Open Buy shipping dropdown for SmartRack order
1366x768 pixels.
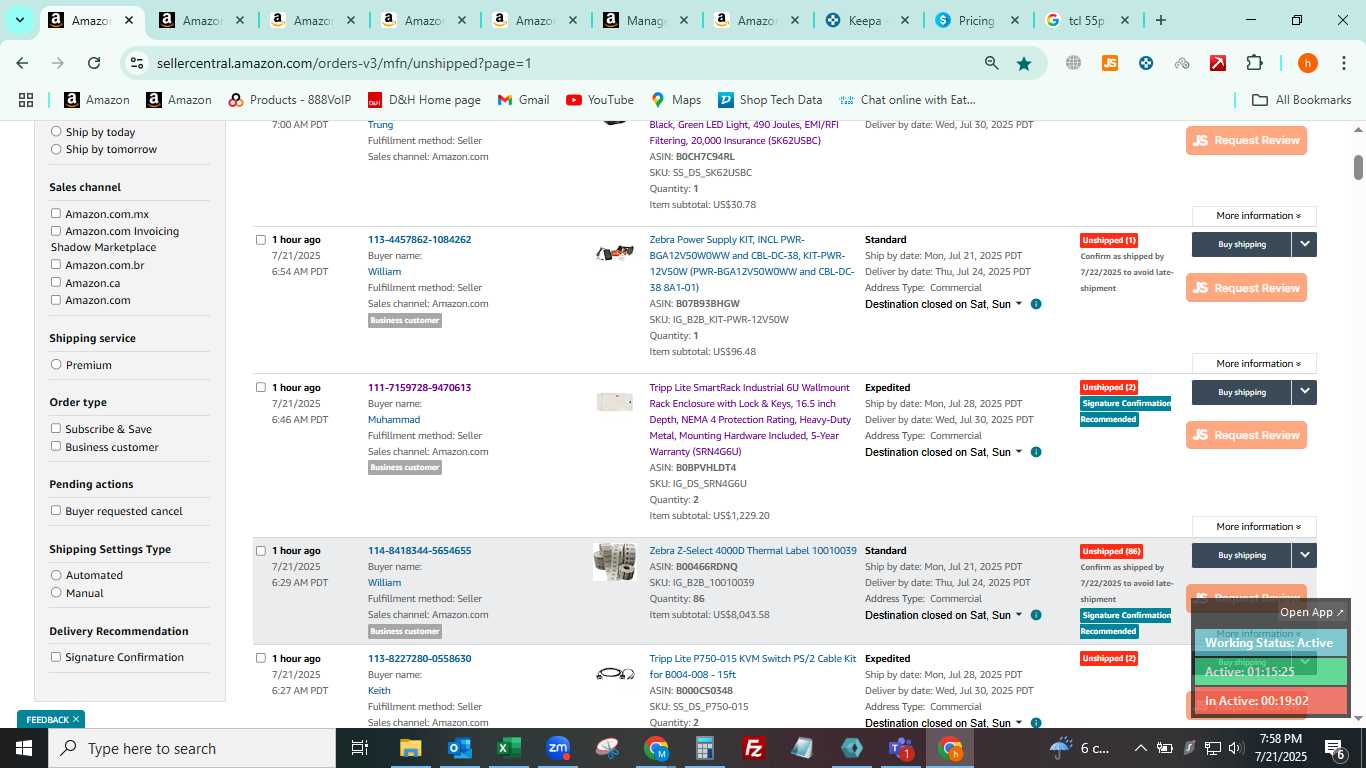[1304, 392]
